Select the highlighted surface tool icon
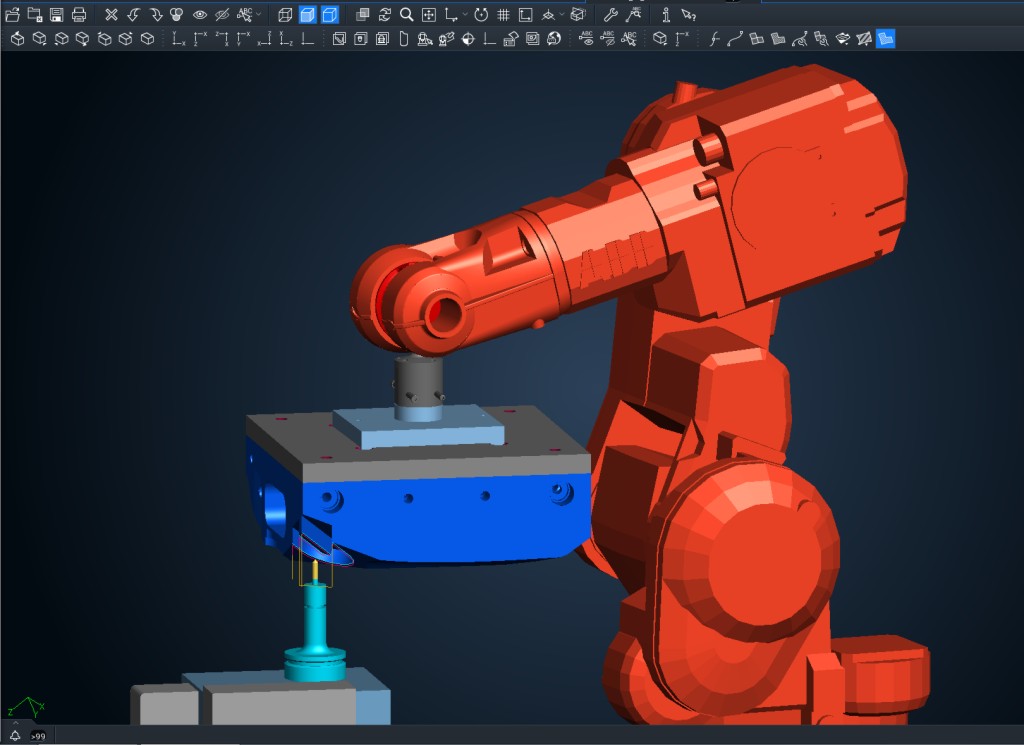Screen dimensions: 1024x745 (x=885, y=39)
